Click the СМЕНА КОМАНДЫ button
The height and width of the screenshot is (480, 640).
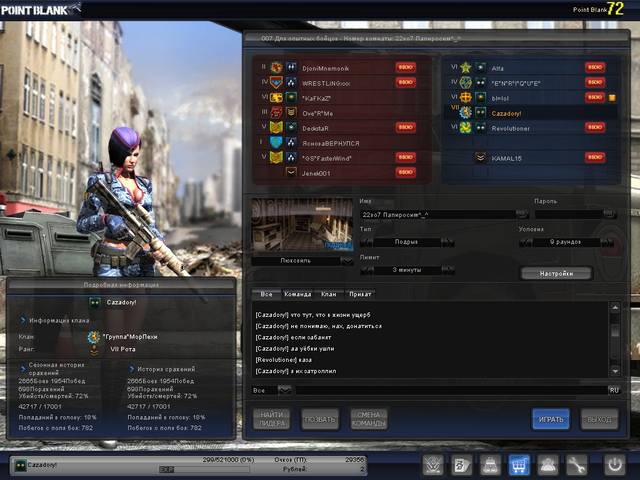click(369, 419)
